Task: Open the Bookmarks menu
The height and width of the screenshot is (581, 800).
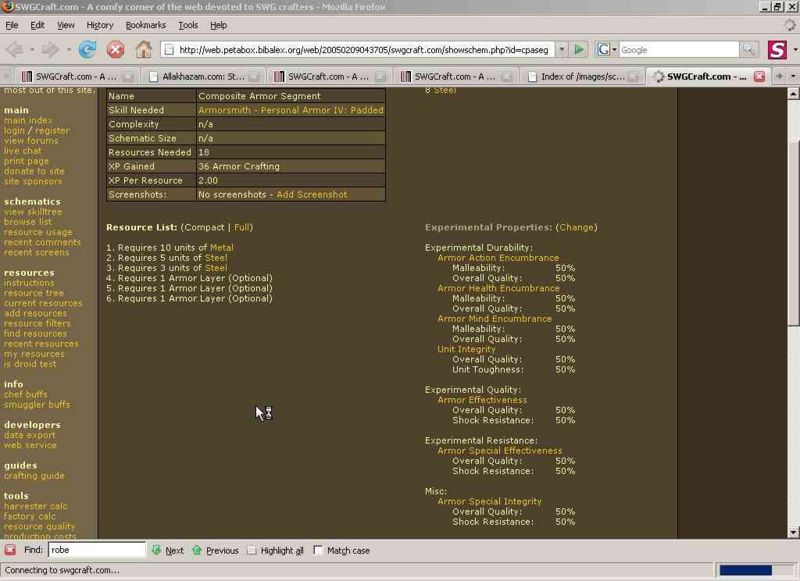Action: pos(146,25)
